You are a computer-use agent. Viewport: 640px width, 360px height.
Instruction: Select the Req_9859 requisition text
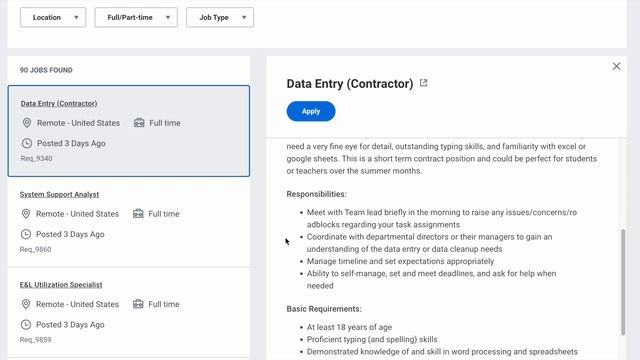point(36,340)
